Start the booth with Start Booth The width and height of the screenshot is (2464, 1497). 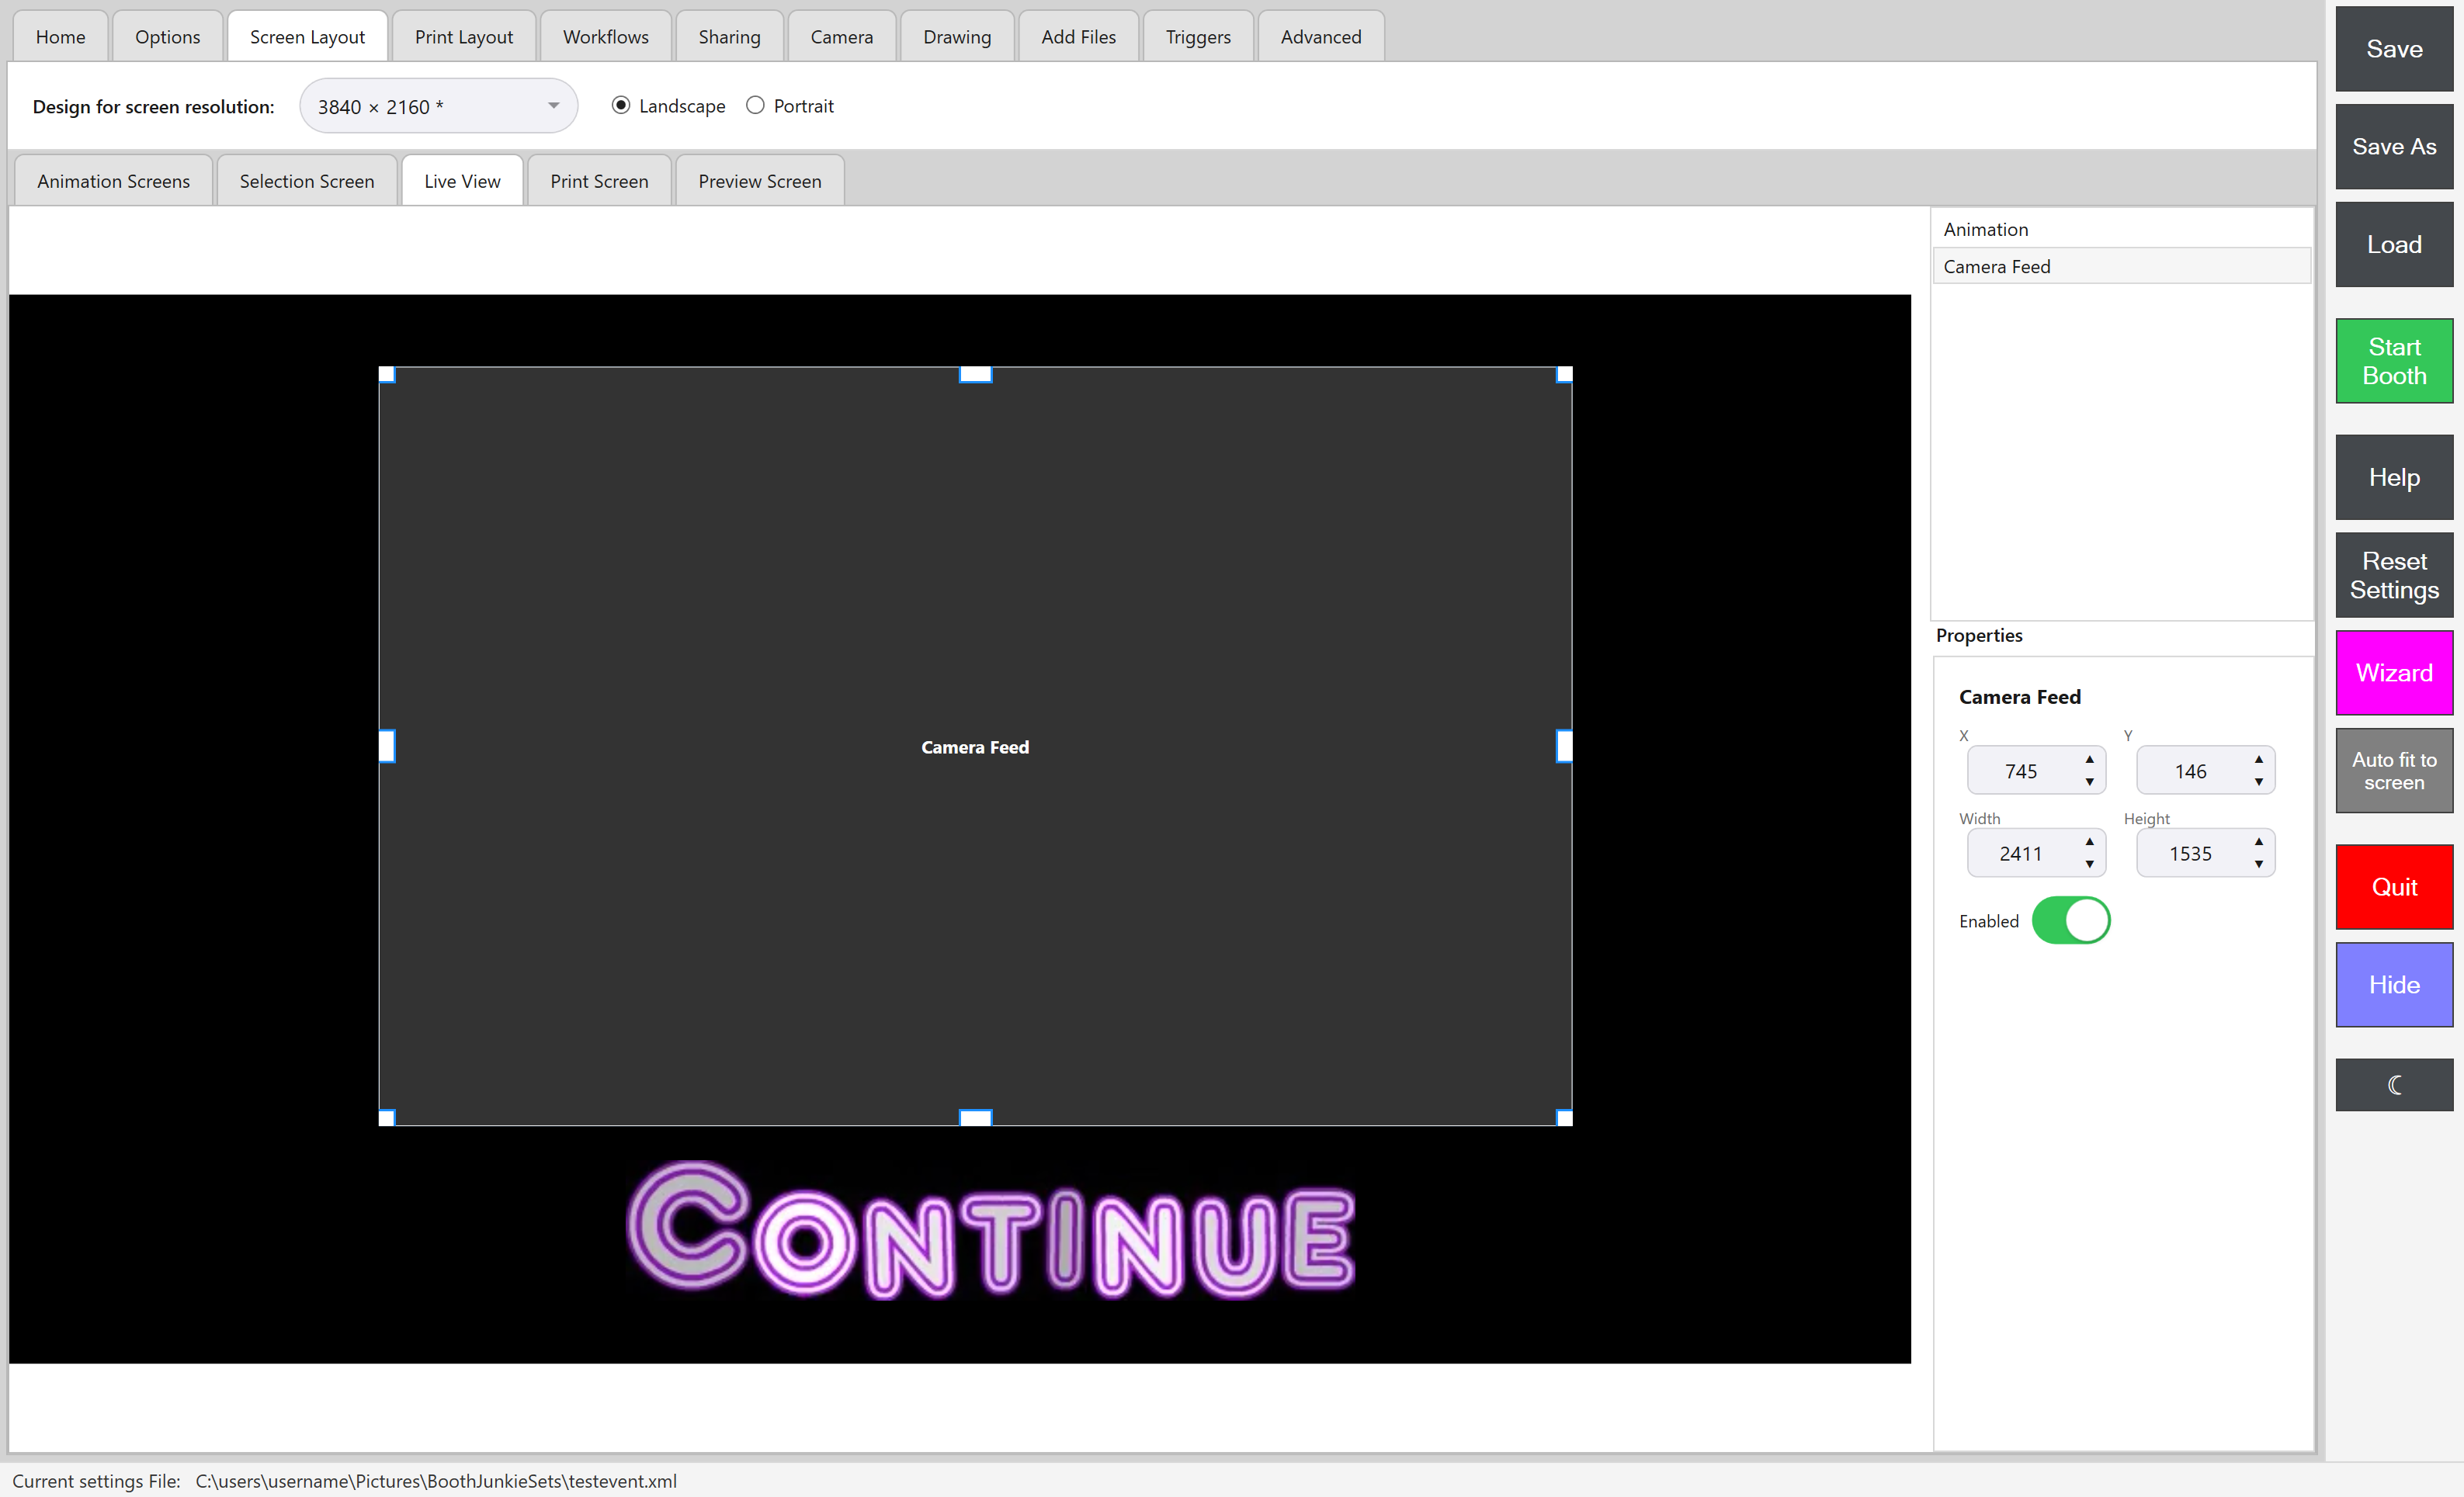(x=2394, y=361)
